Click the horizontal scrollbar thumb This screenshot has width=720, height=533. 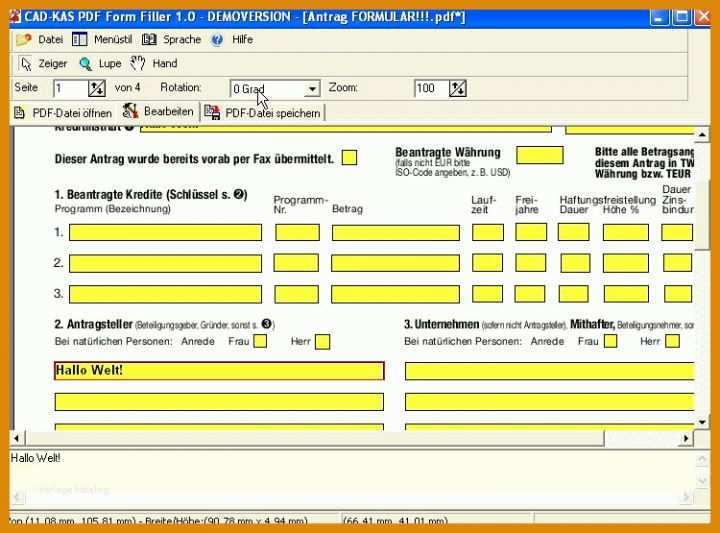[315, 438]
